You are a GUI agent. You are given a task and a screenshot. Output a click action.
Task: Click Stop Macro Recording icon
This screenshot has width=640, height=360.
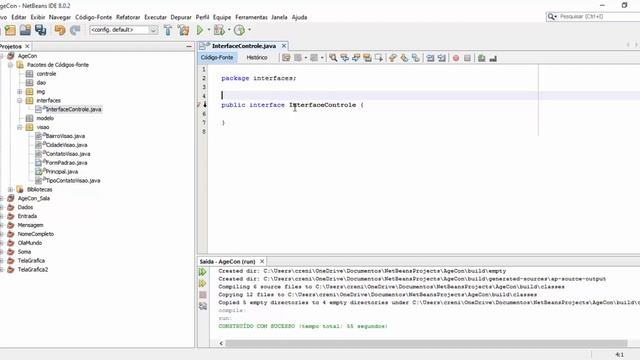click(x=467, y=58)
